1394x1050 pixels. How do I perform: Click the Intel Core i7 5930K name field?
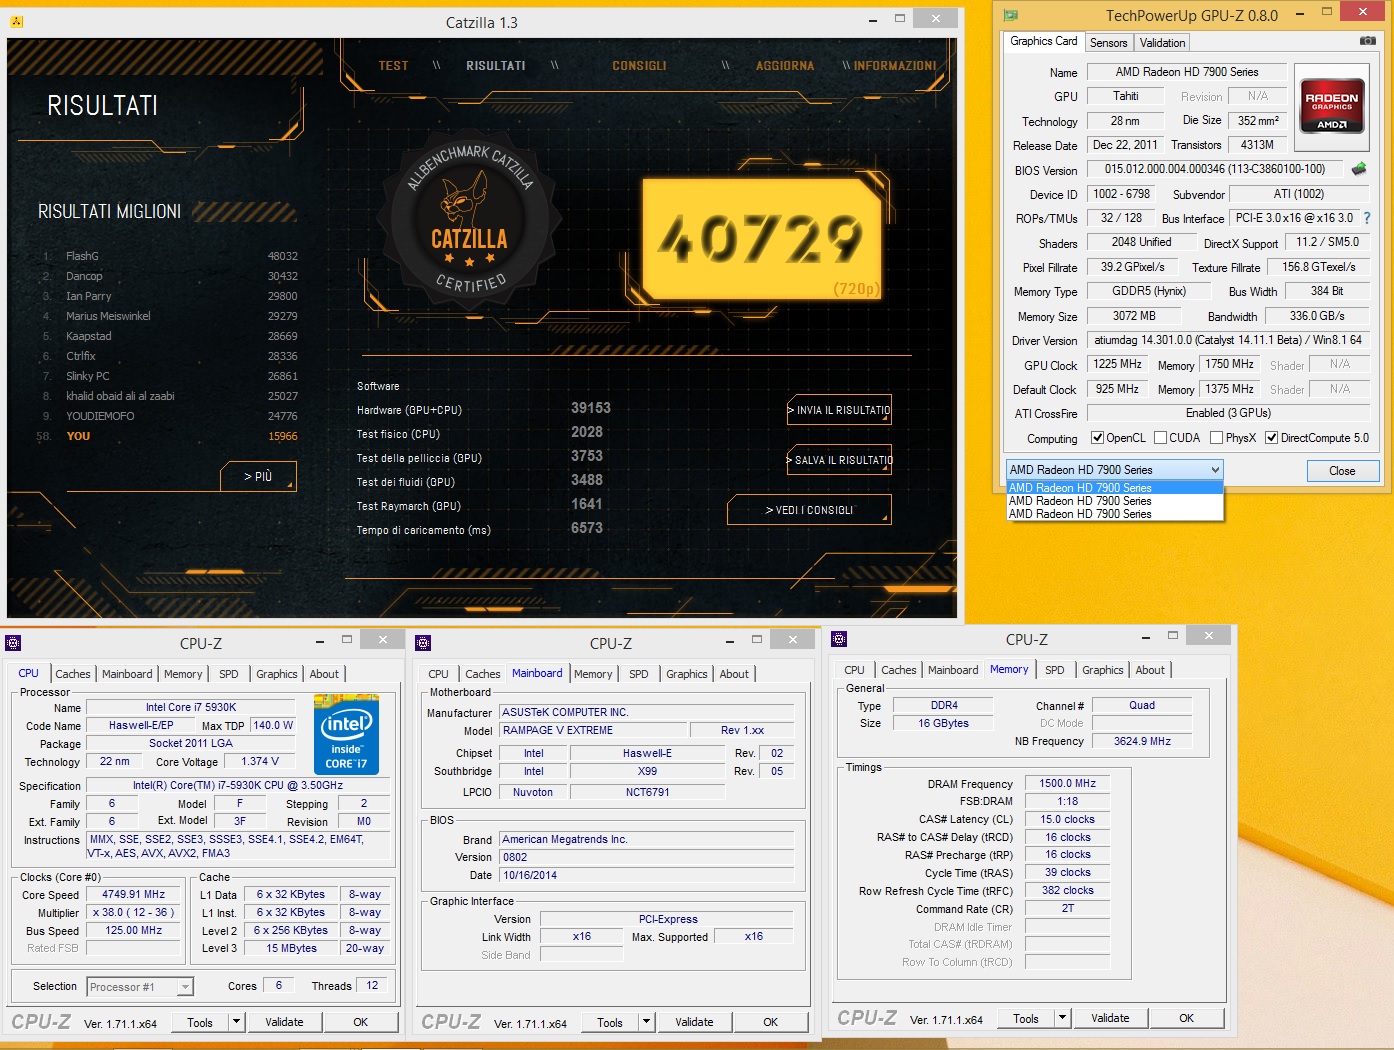coord(191,708)
